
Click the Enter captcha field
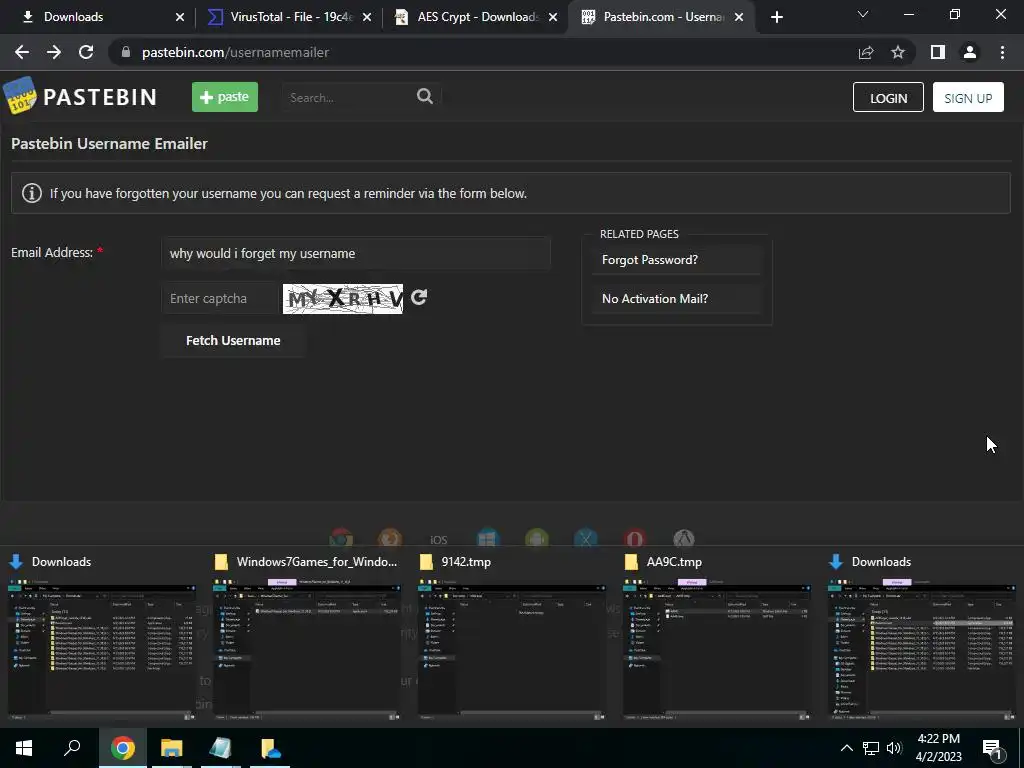tap(220, 298)
